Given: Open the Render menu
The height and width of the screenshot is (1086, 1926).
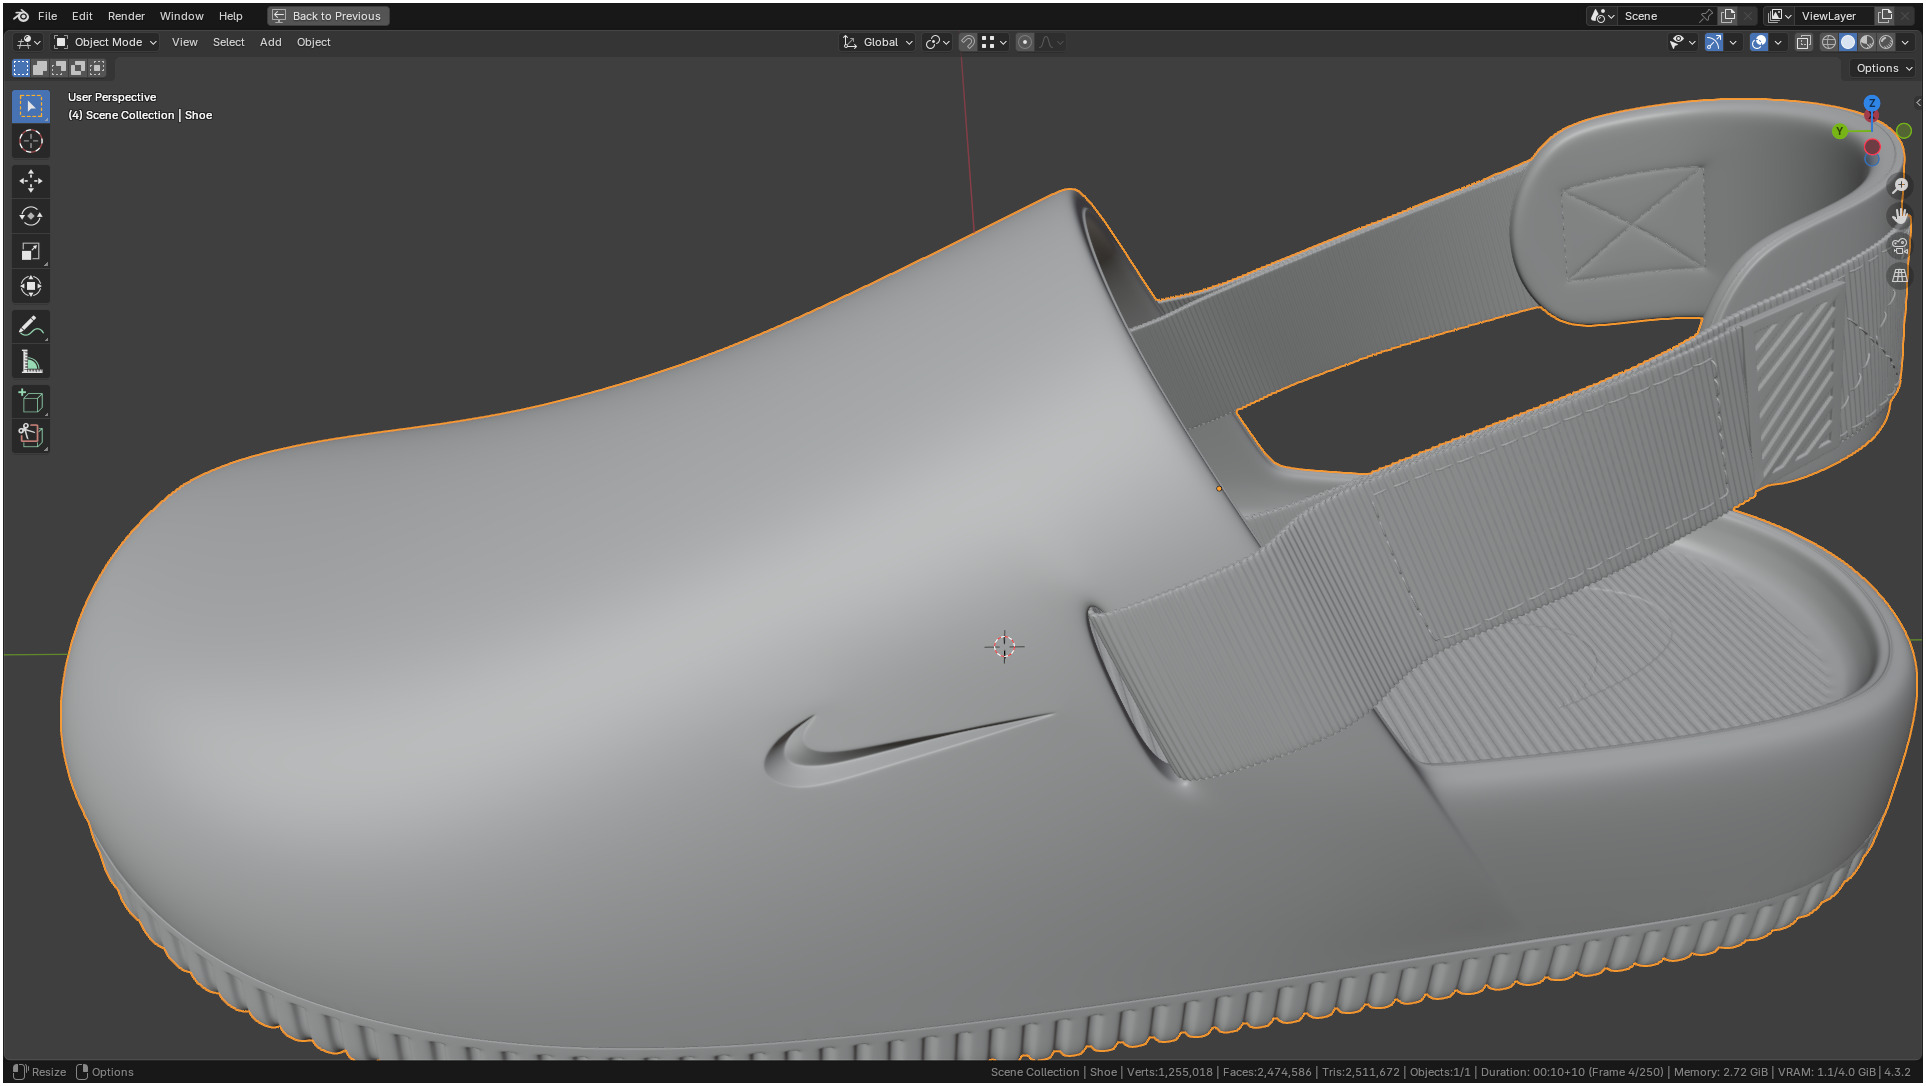Looking at the screenshot, I should [x=126, y=16].
